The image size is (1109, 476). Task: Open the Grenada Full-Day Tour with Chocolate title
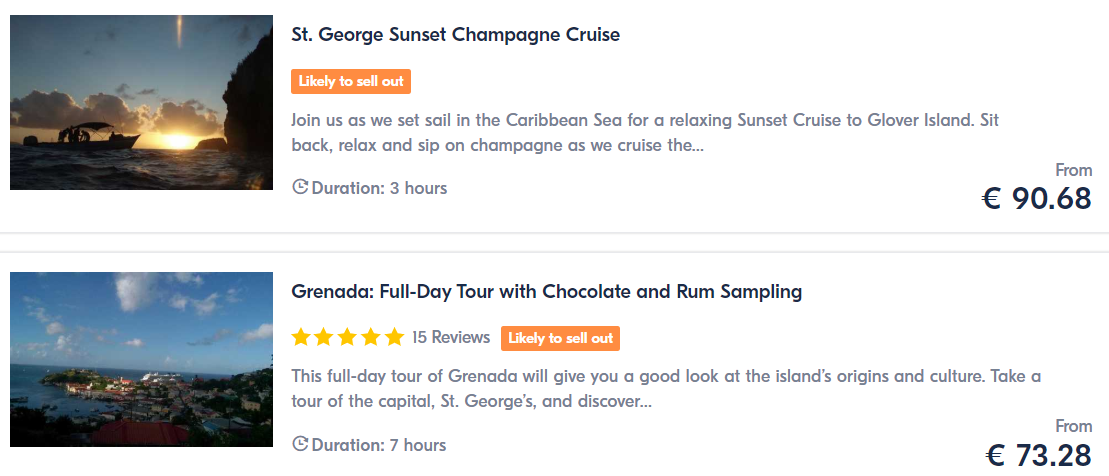click(547, 291)
